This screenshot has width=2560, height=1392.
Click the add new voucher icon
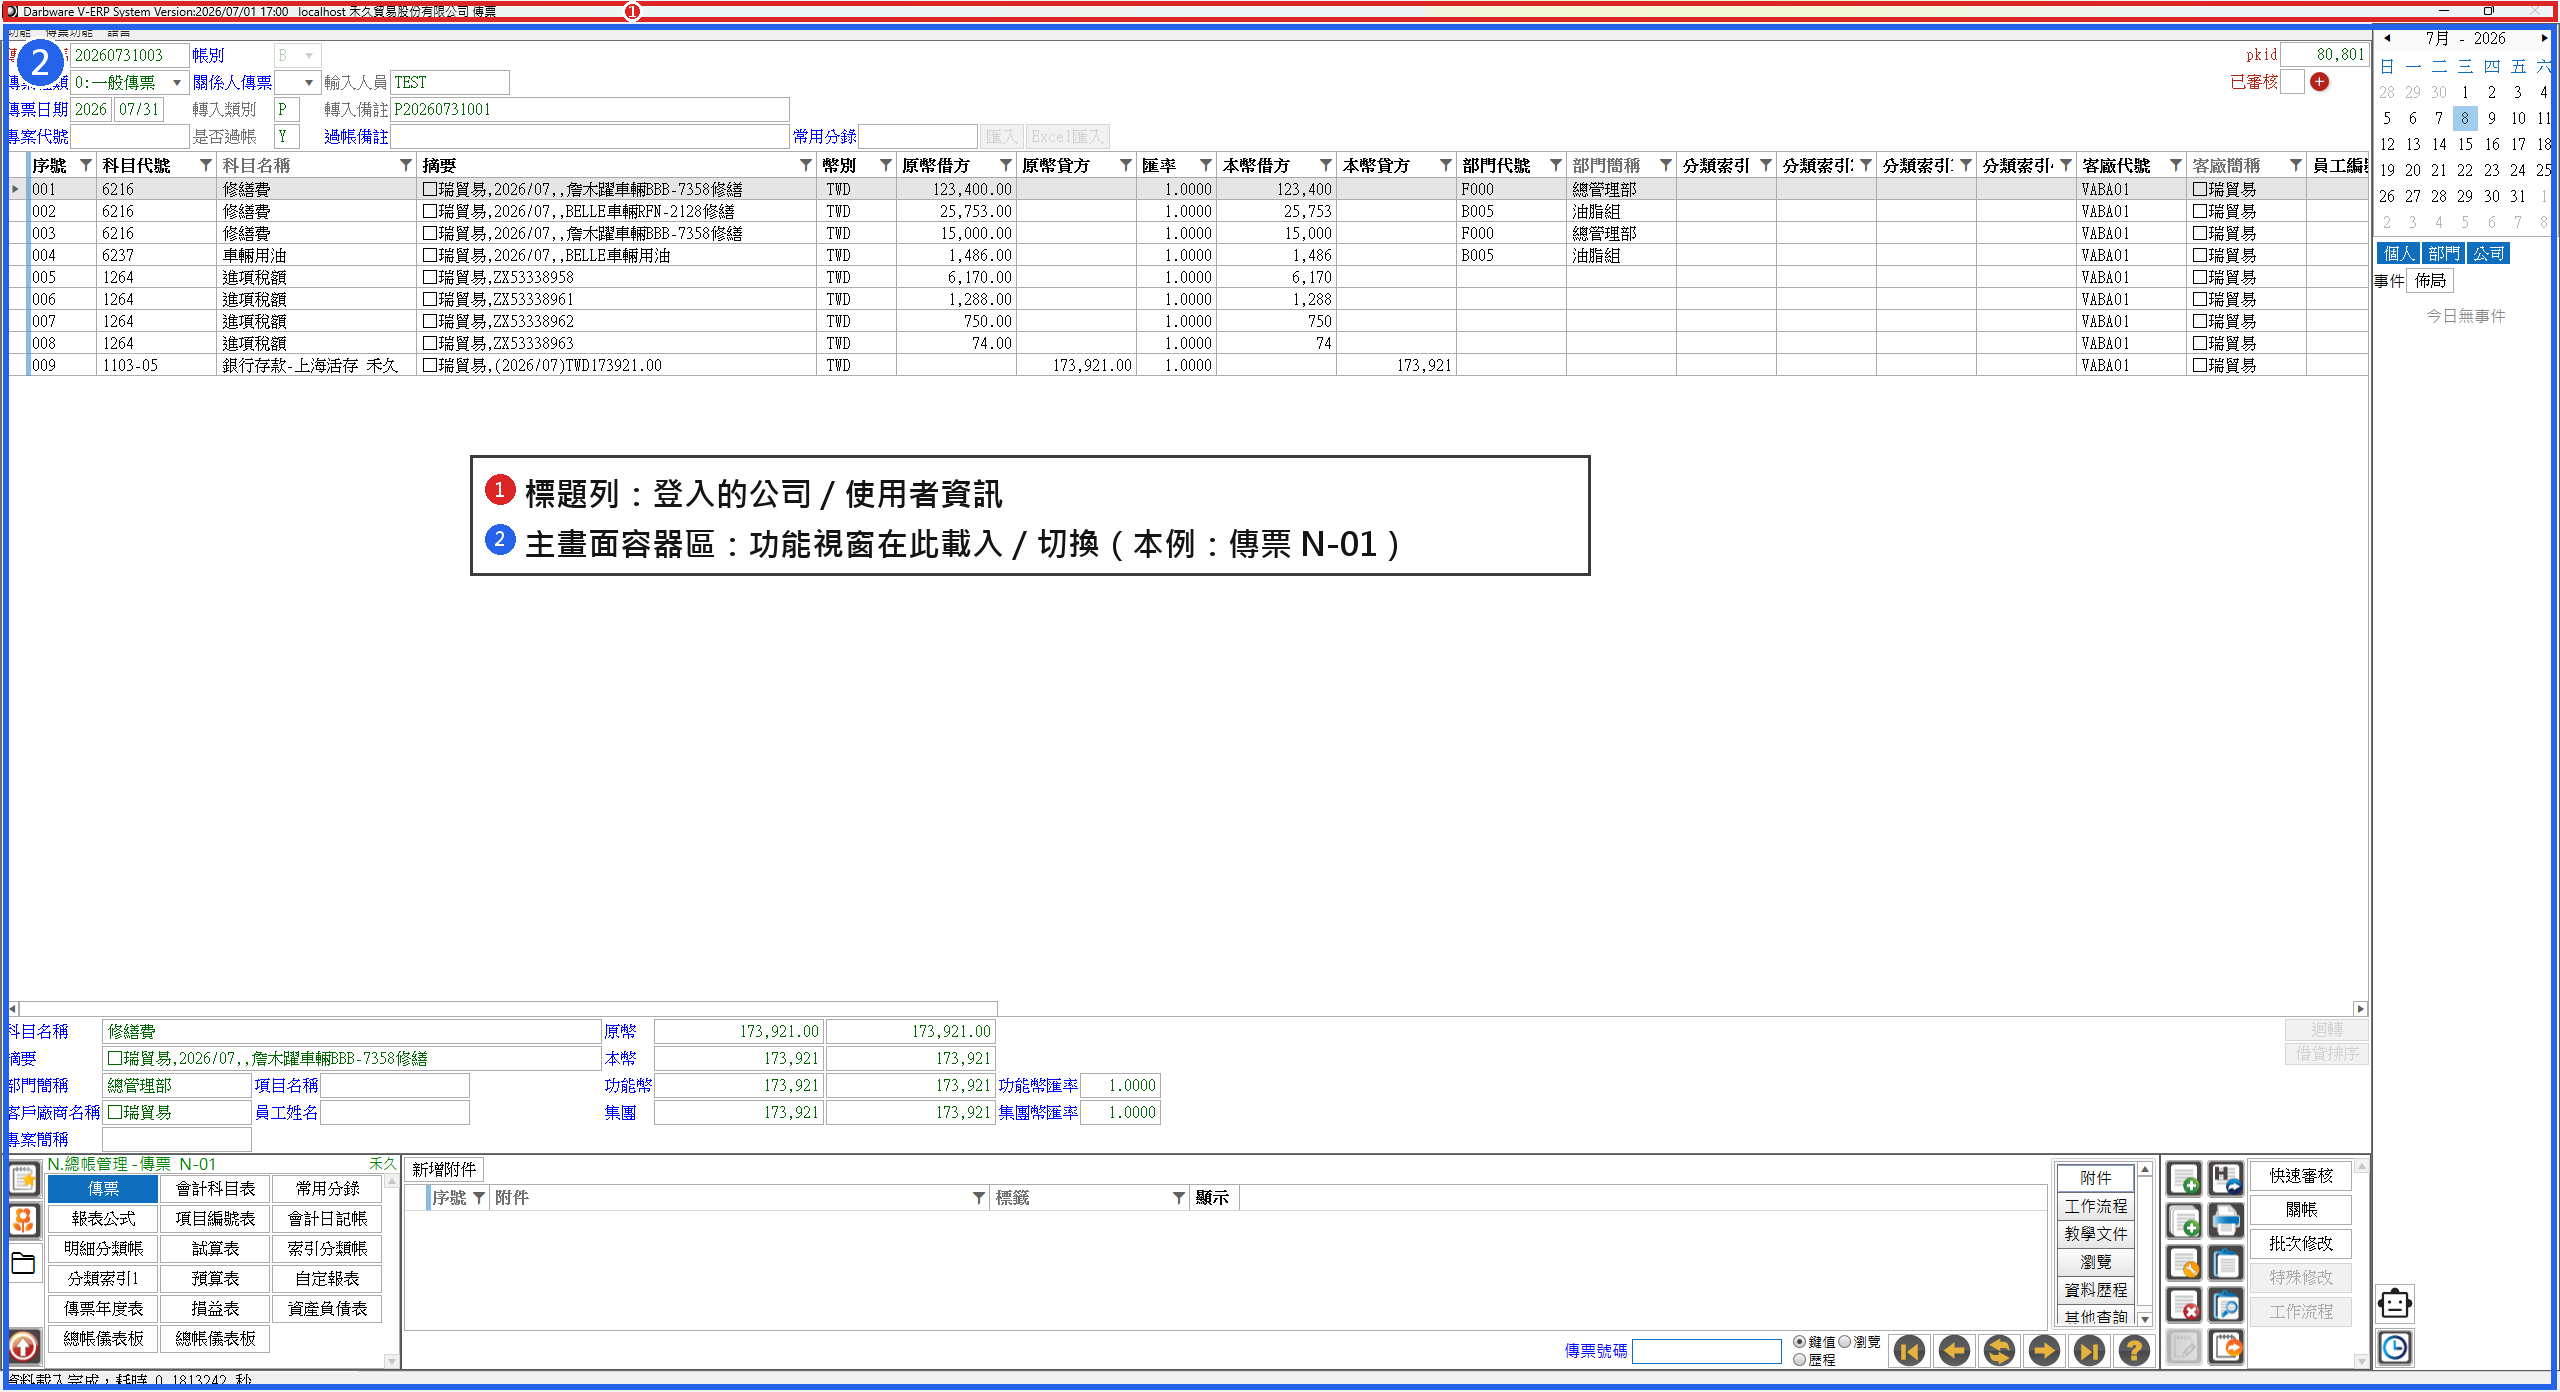coord(2184,1179)
